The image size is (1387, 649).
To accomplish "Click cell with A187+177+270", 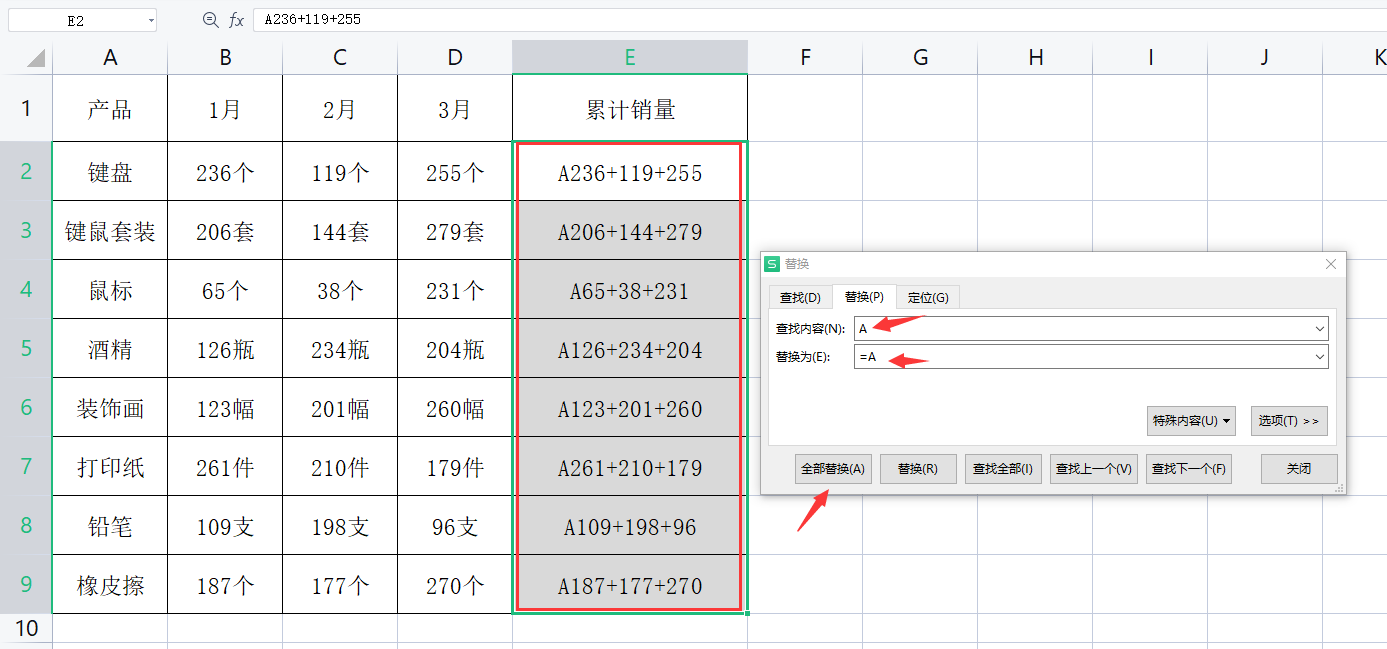I will (x=630, y=586).
